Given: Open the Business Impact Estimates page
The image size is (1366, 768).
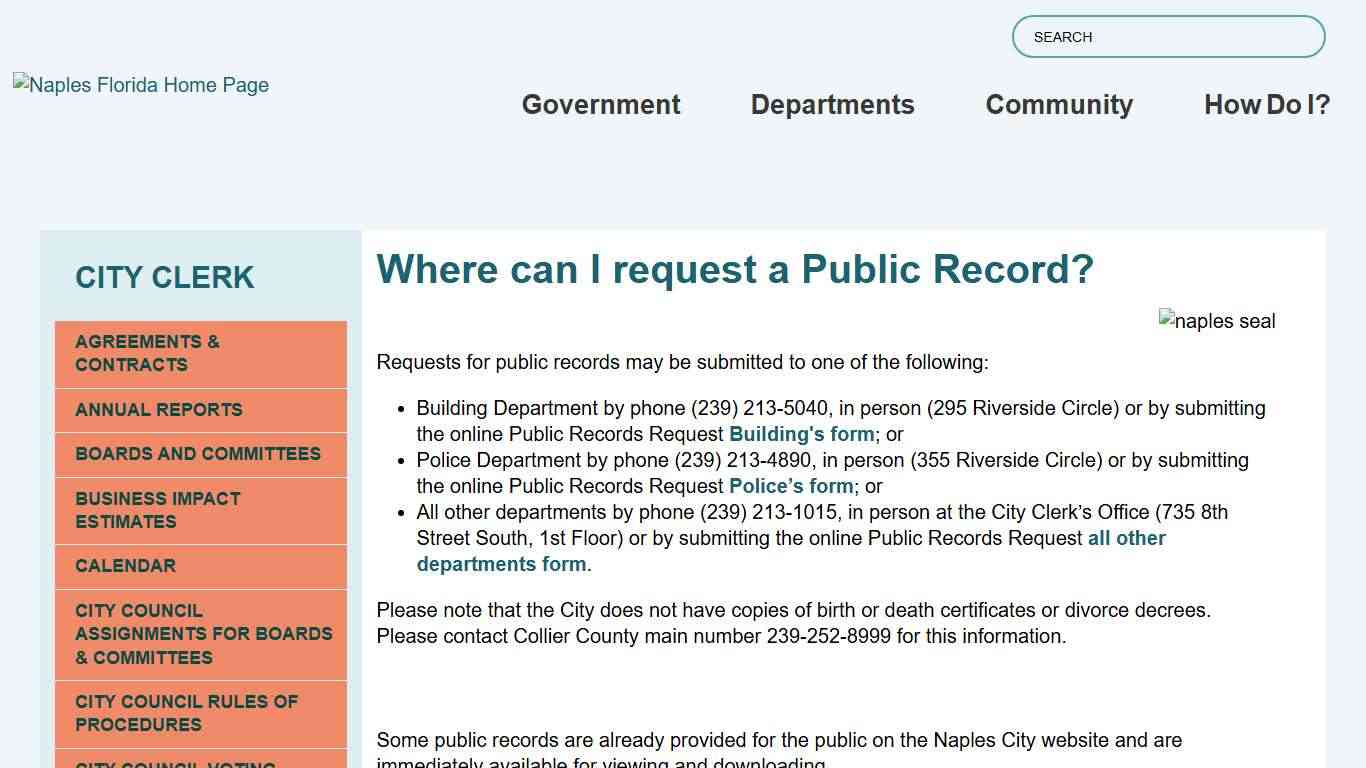Looking at the screenshot, I should [x=200, y=510].
